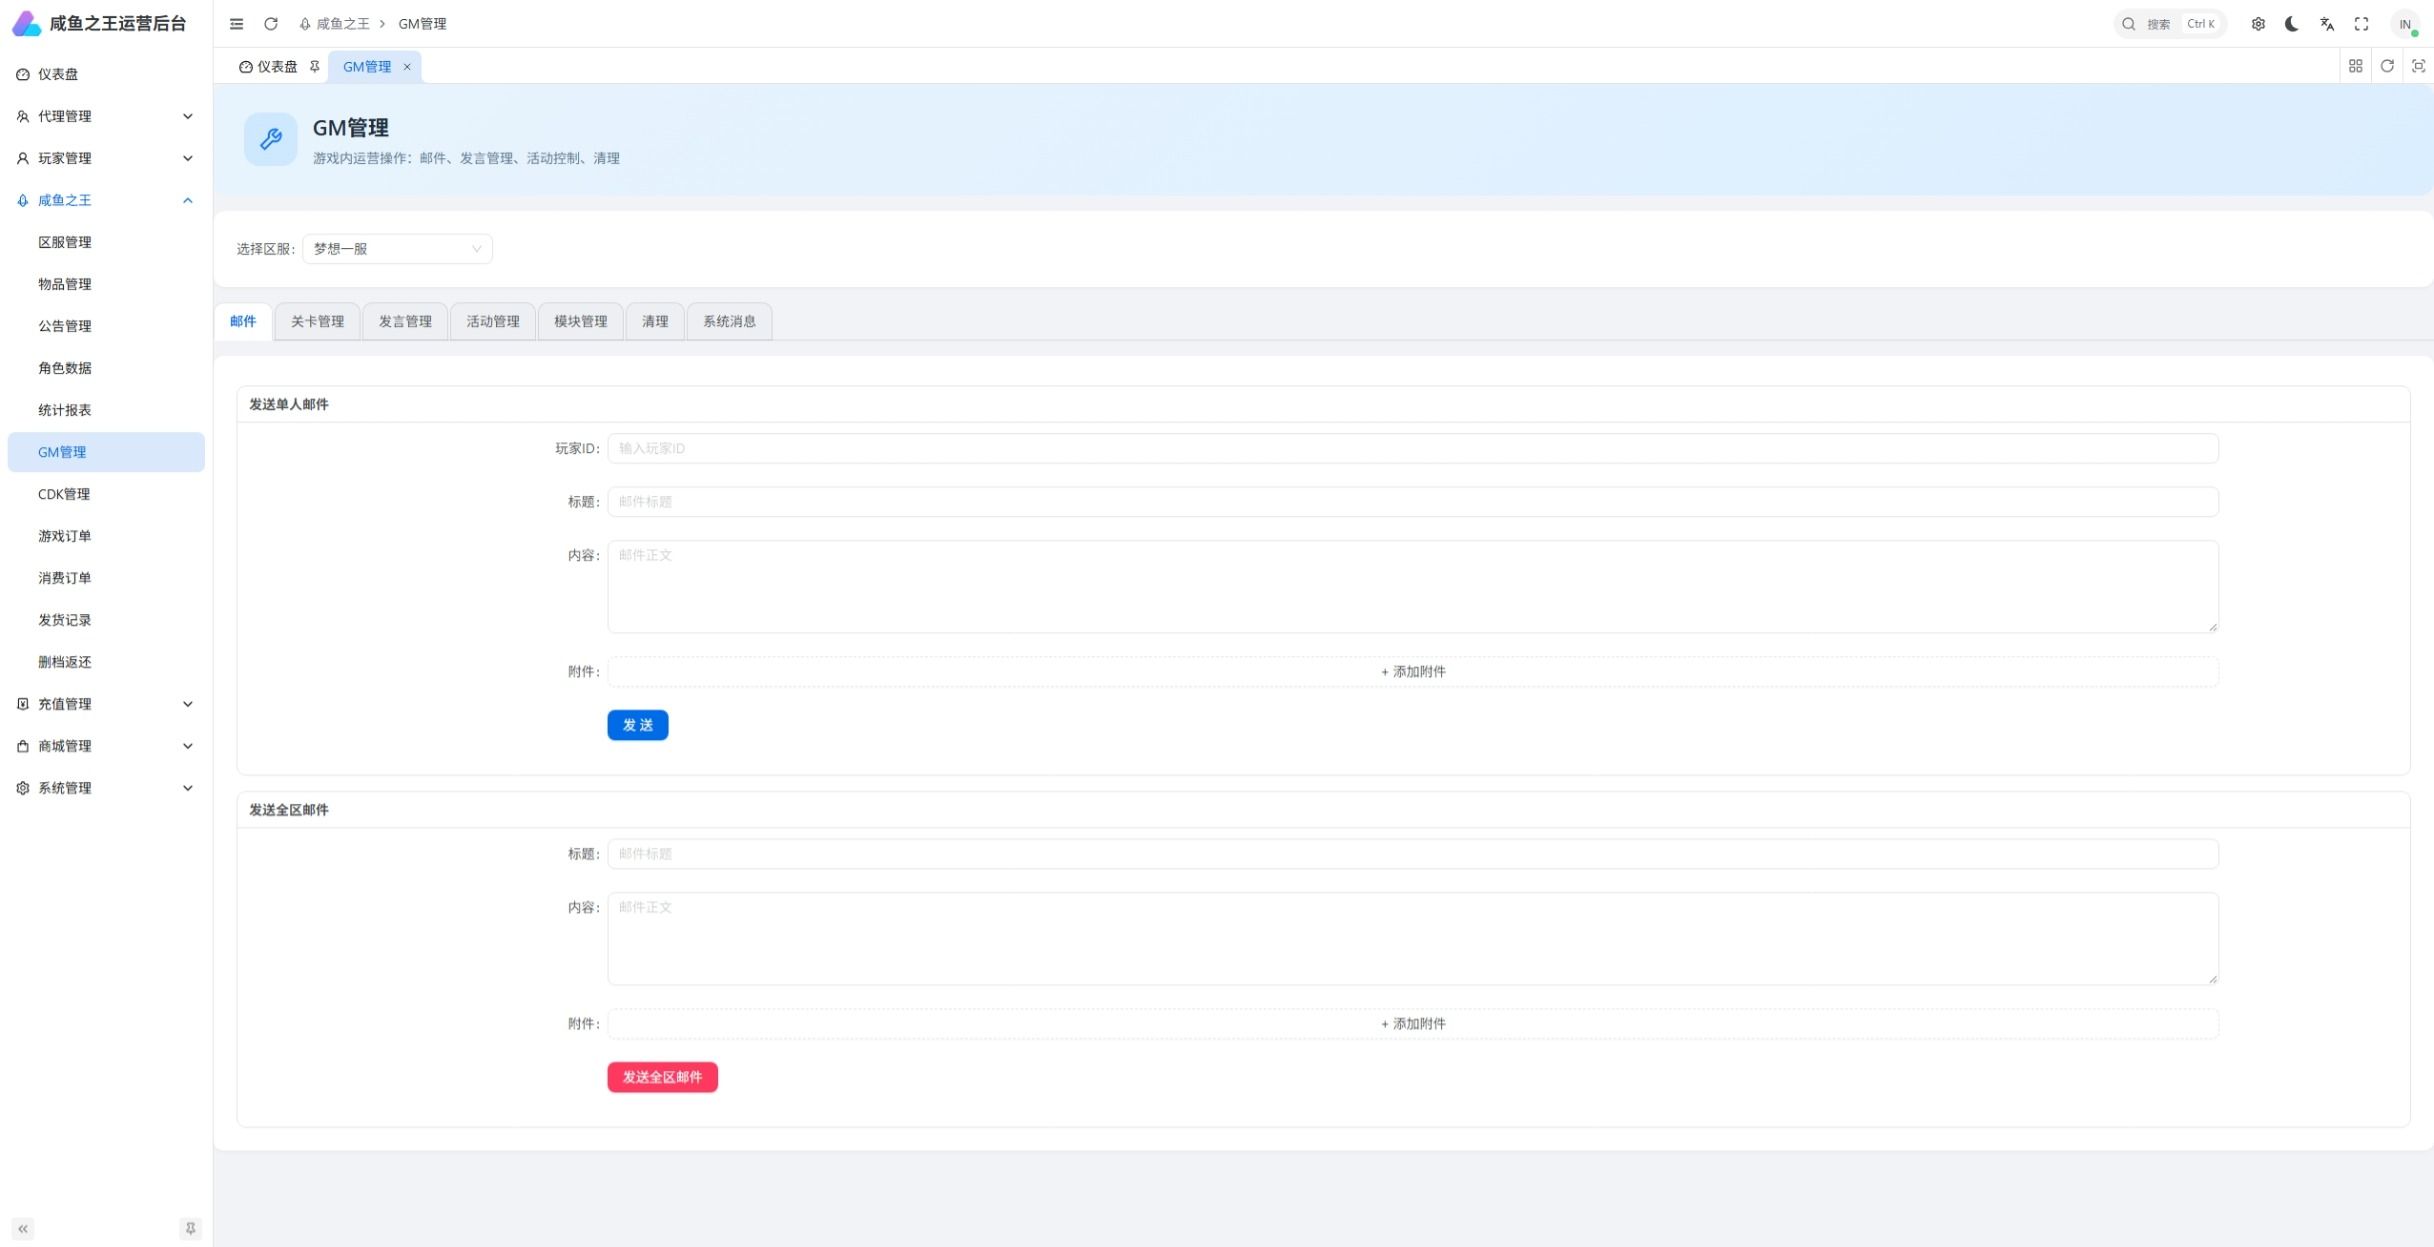Focus the 玩家ID input field
The width and height of the screenshot is (2434, 1247).
pos(1413,448)
